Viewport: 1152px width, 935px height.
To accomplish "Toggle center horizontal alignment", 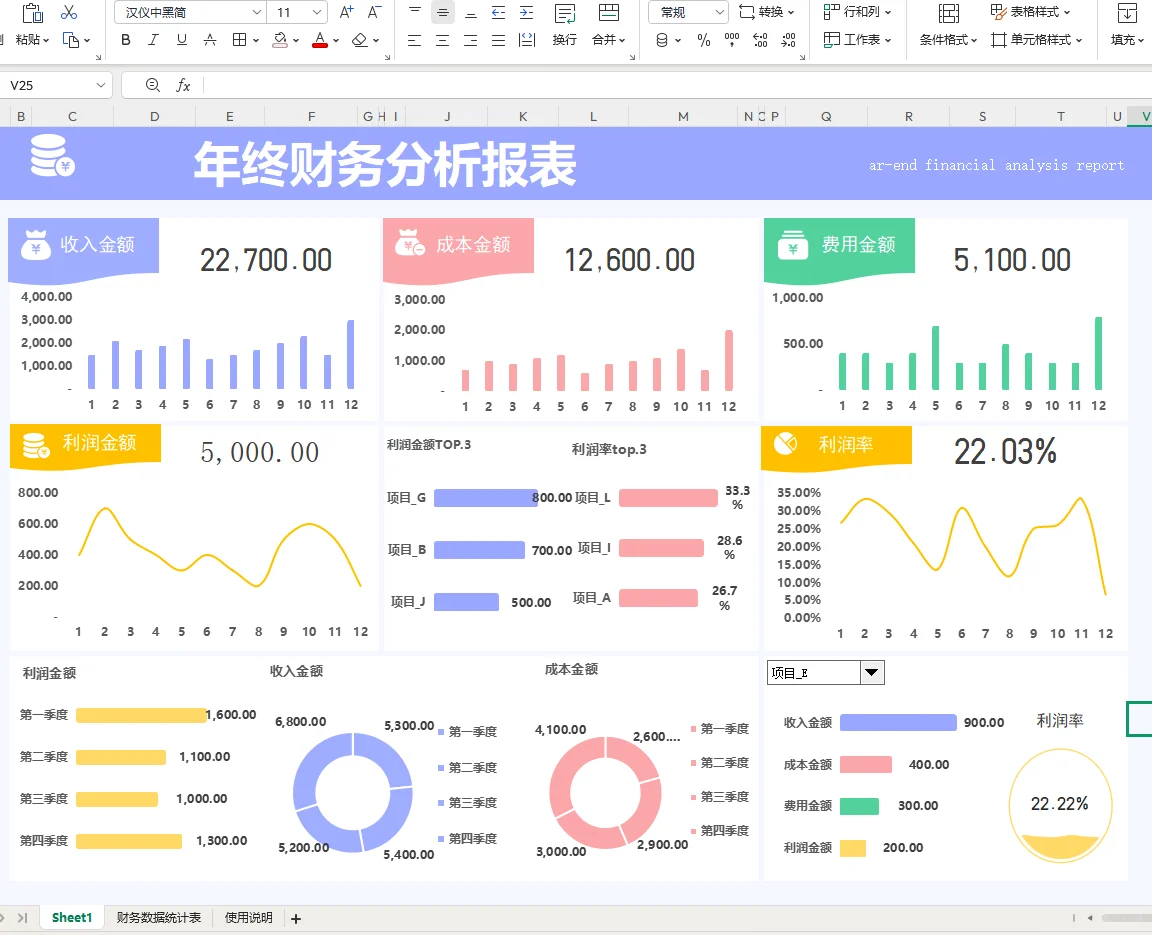I will pos(442,40).
